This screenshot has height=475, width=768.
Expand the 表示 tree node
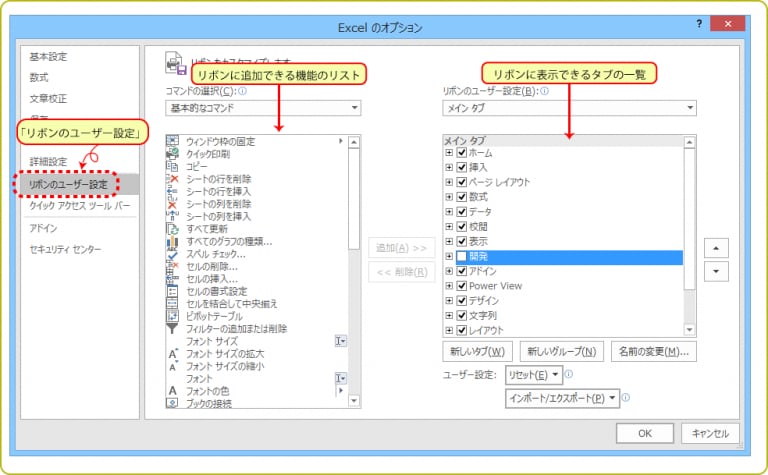pos(449,241)
